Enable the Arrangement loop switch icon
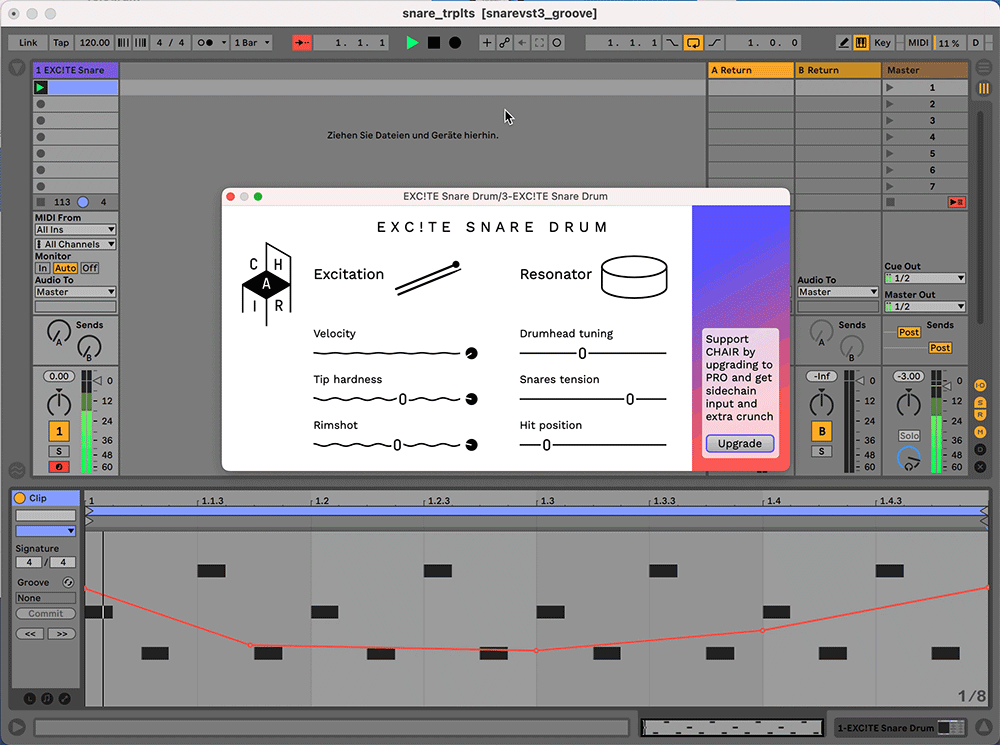Image resolution: width=1000 pixels, height=745 pixels. click(x=694, y=43)
